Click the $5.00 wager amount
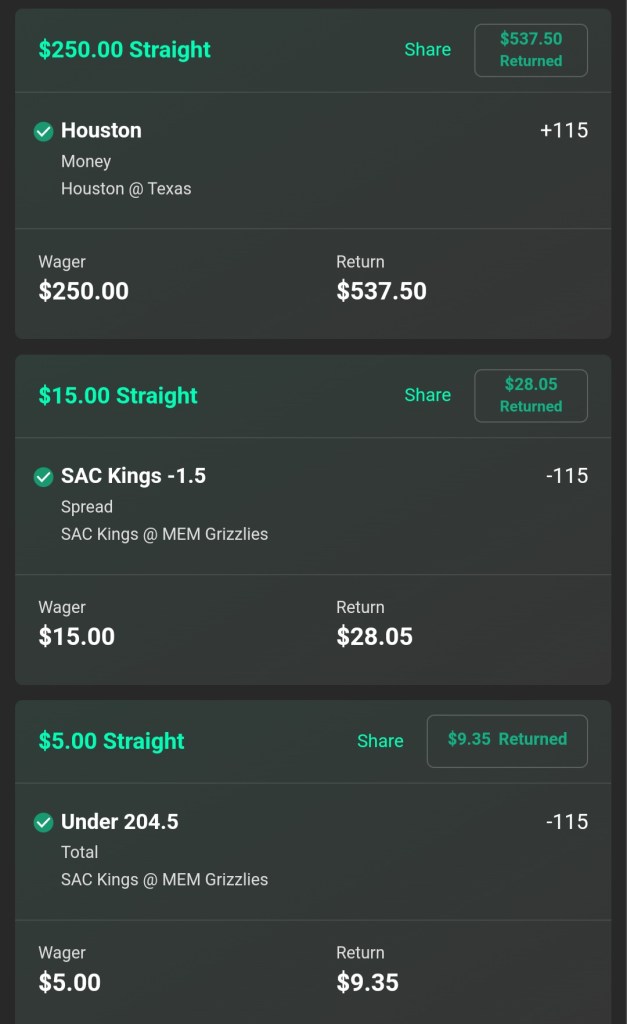The height and width of the screenshot is (1024, 627). [x=69, y=983]
